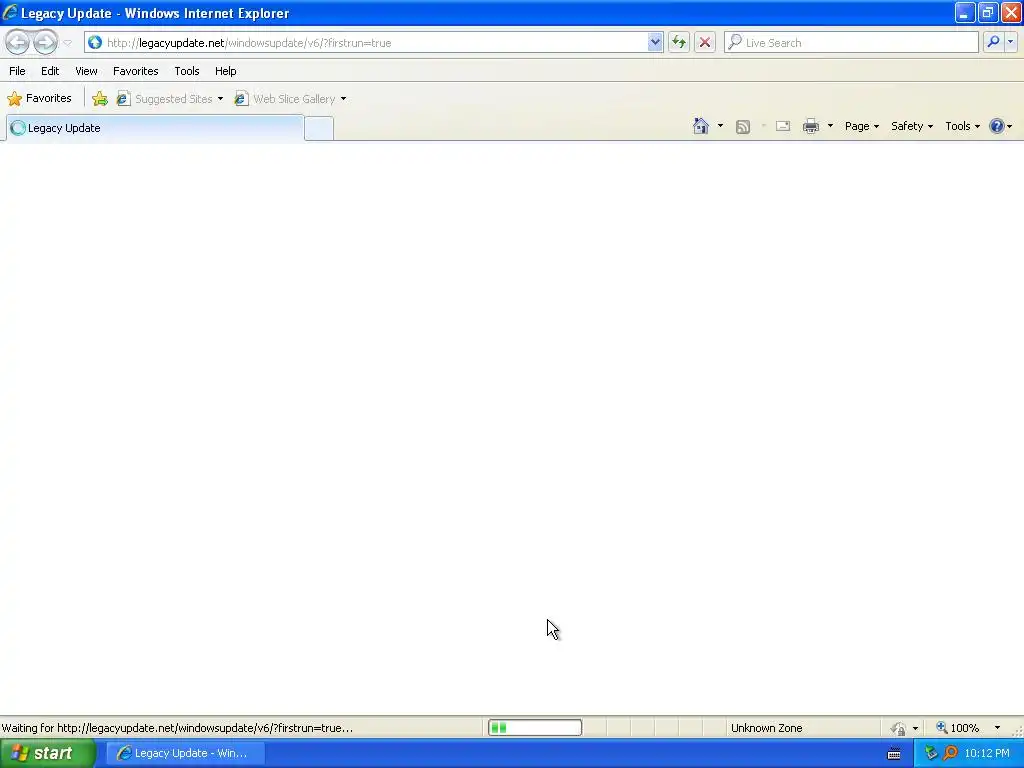Click the RSS Feeds icon

[743, 127]
